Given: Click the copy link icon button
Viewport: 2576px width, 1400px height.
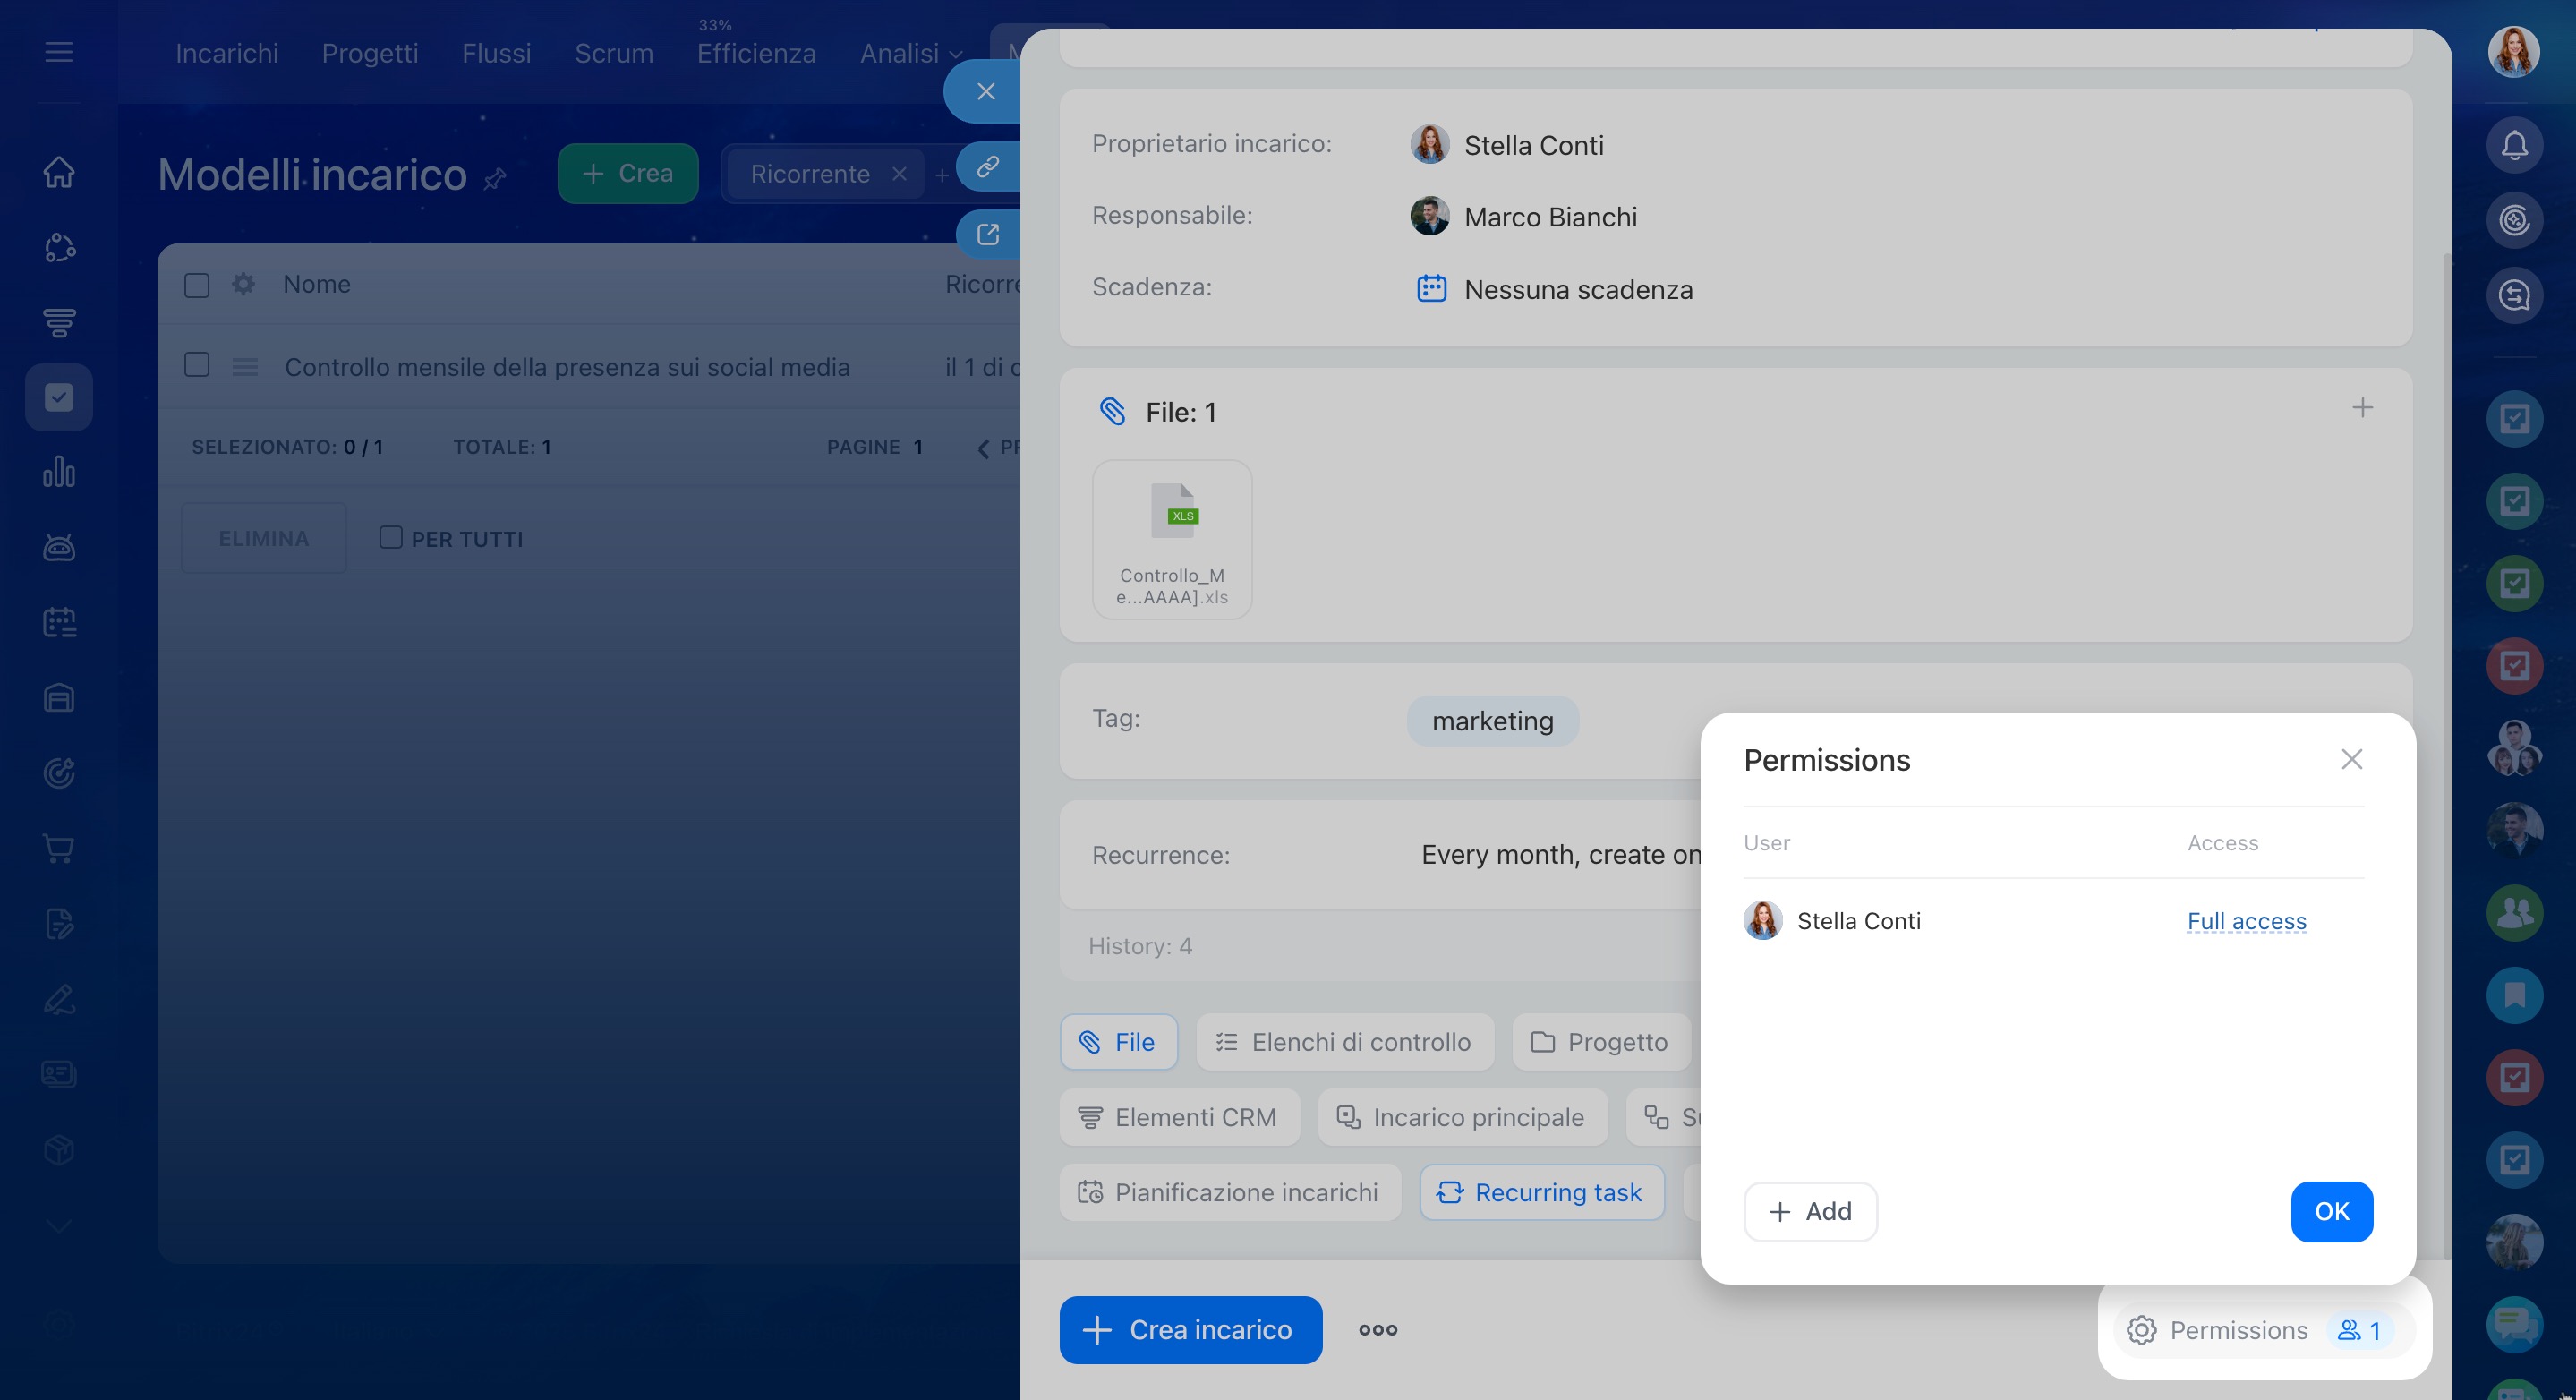Looking at the screenshot, I should (987, 166).
